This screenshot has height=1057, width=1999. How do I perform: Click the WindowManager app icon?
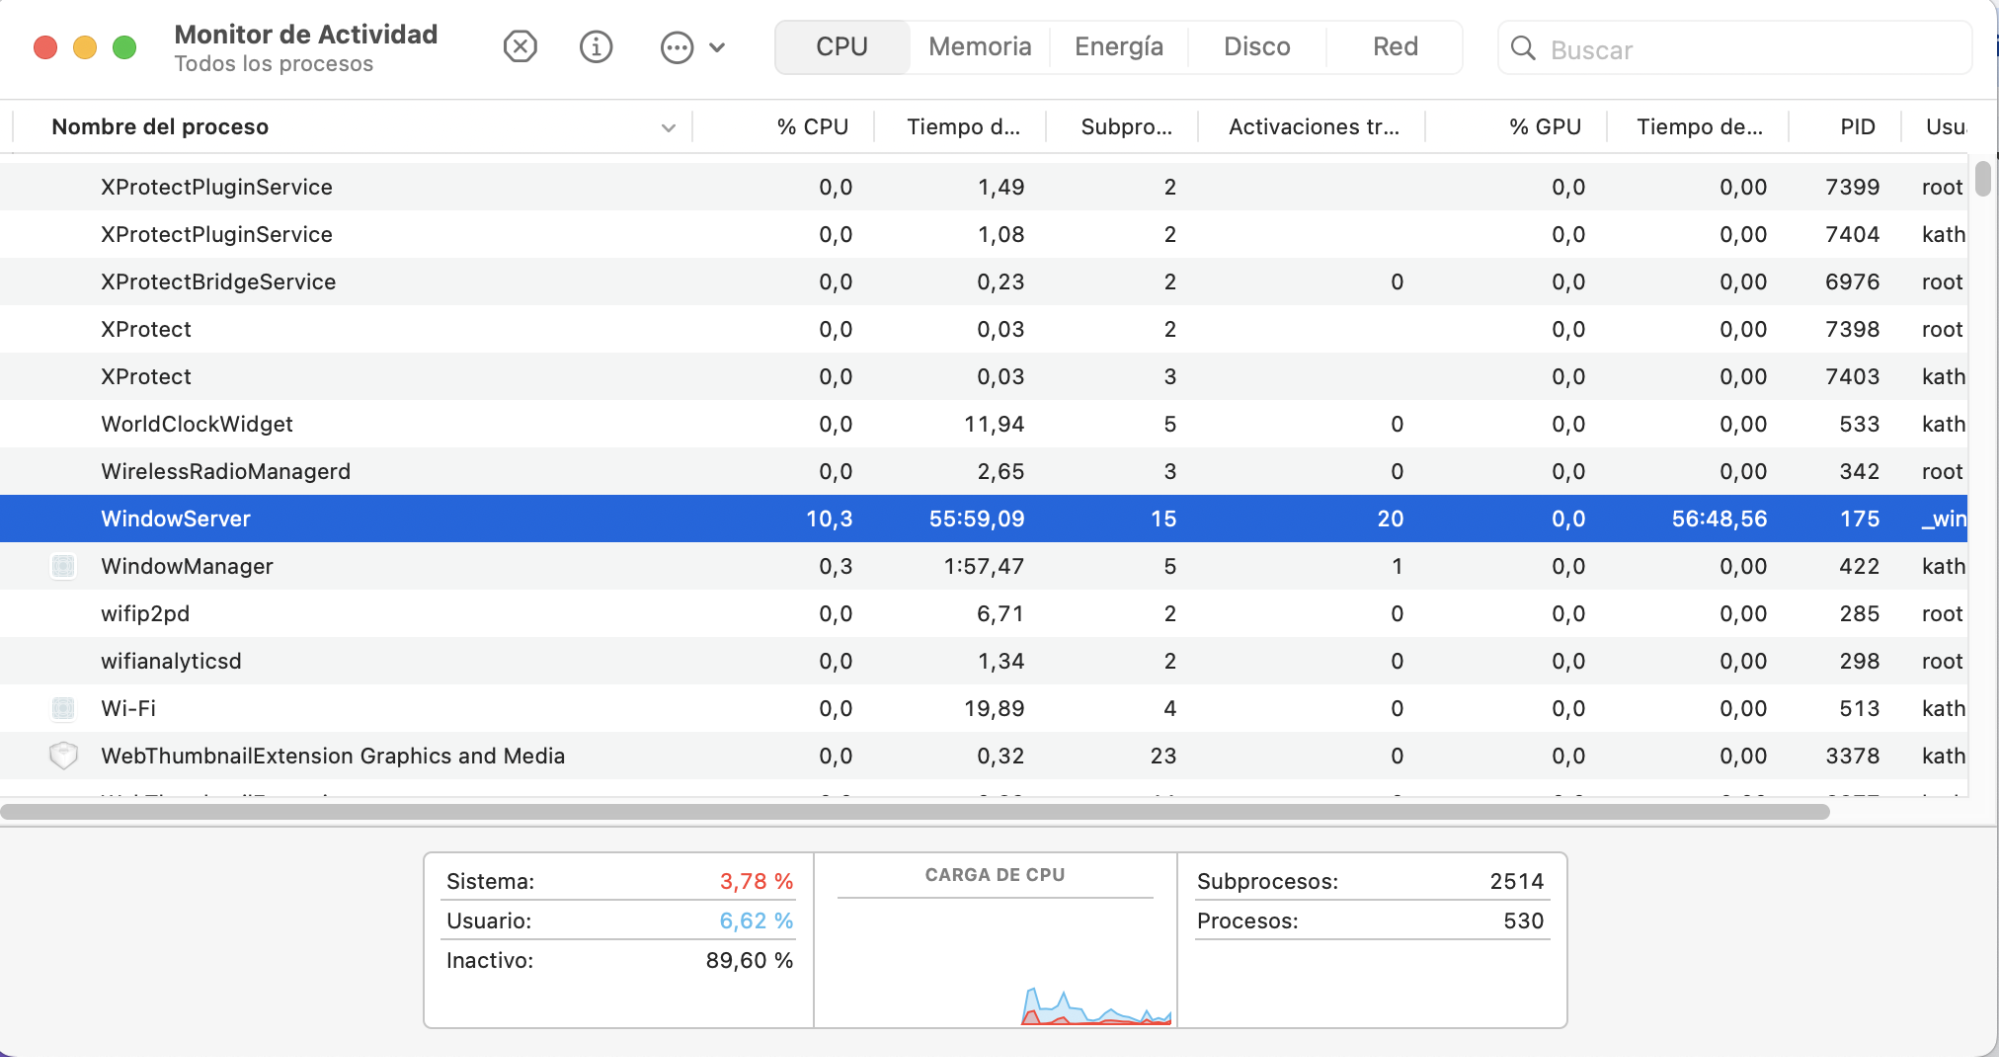point(63,566)
